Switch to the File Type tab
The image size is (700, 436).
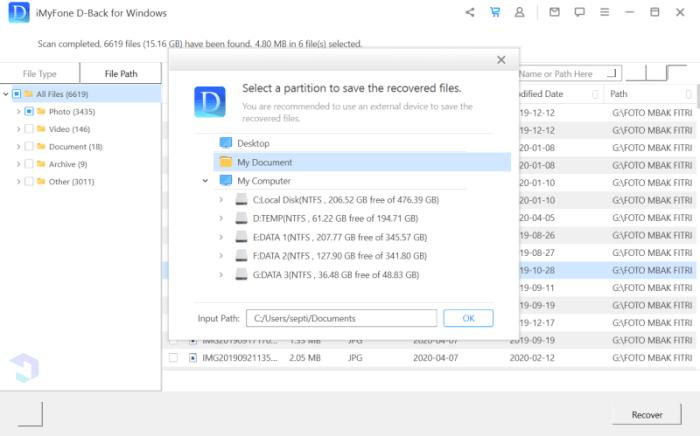(x=40, y=74)
